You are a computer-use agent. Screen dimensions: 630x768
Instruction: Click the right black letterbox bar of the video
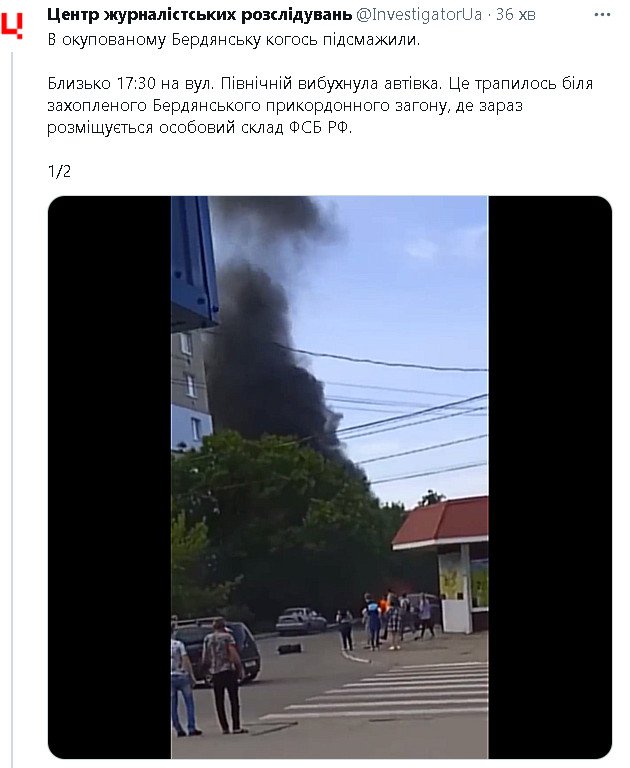pos(550,477)
